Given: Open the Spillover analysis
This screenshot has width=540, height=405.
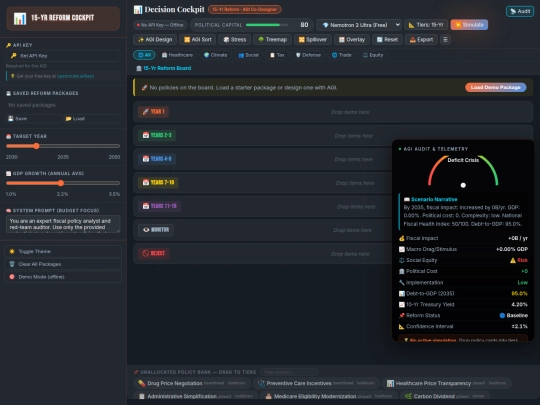Looking at the screenshot, I should 313,40.
